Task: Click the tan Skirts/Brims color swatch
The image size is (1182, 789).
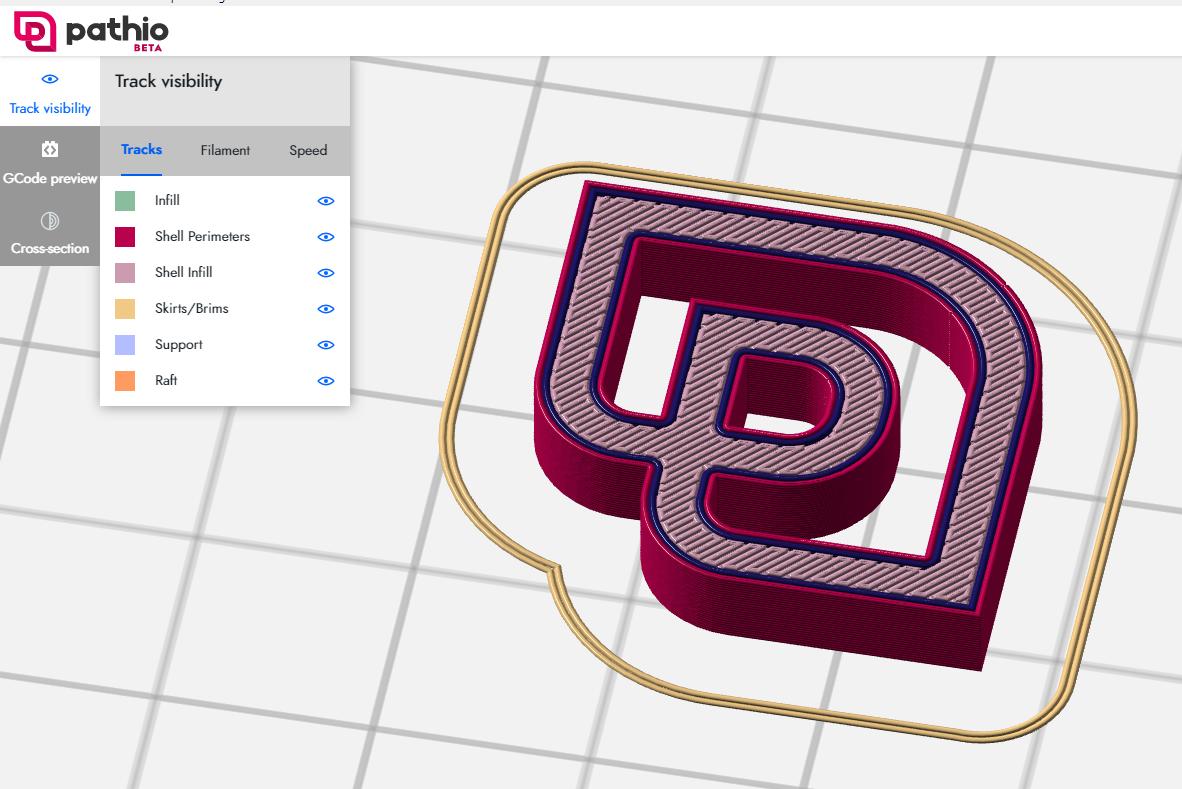Action: tap(125, 309)
